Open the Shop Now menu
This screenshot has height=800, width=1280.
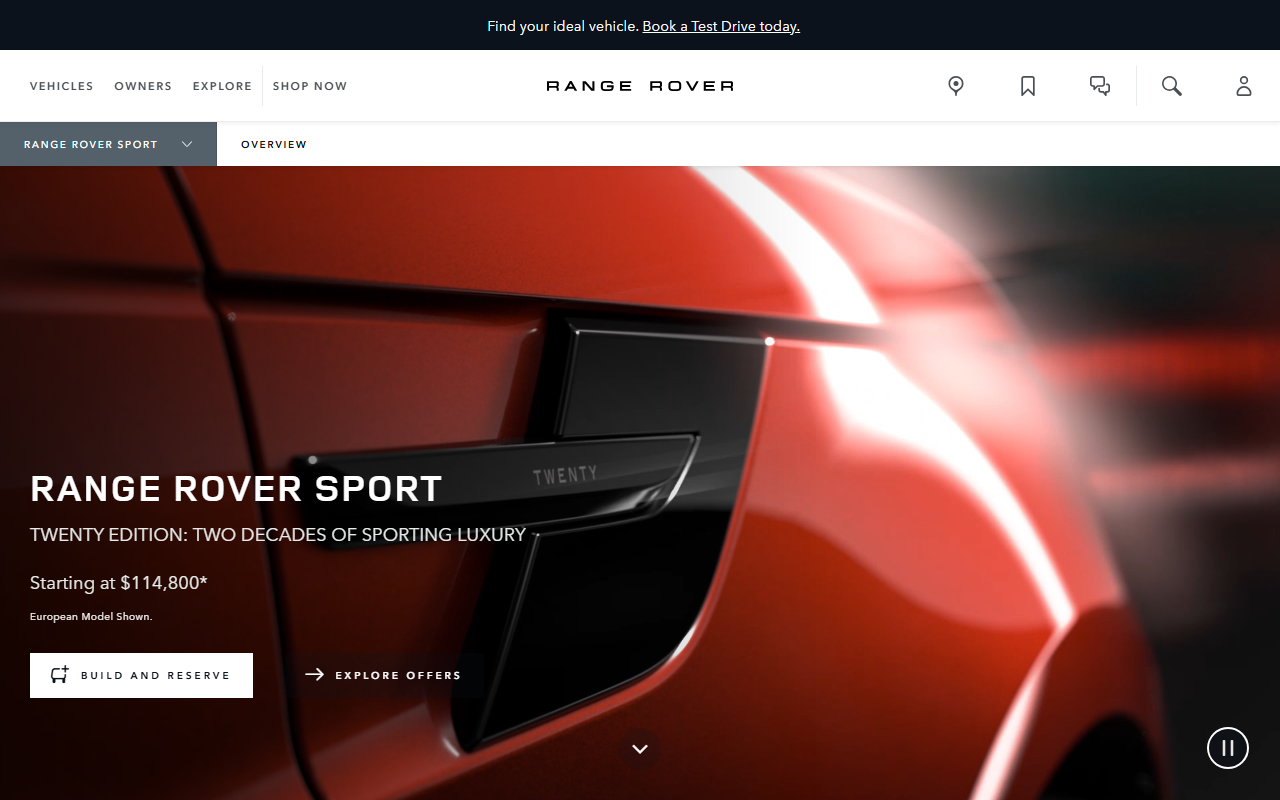coord(310,86)
